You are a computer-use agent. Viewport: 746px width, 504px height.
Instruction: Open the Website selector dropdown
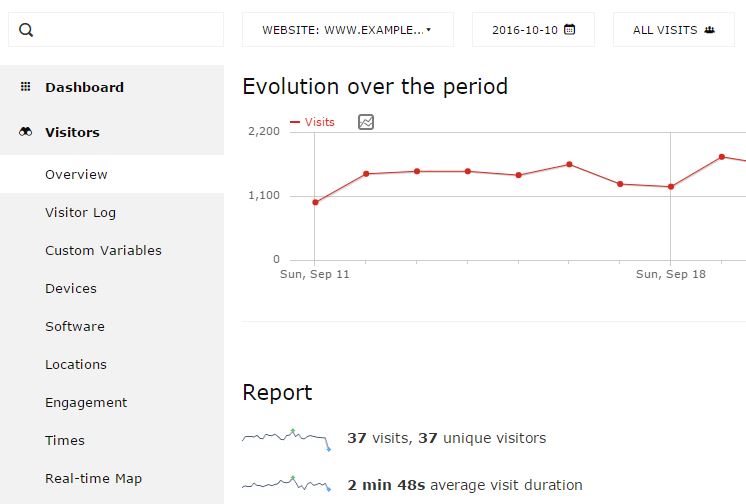point(347,30)
